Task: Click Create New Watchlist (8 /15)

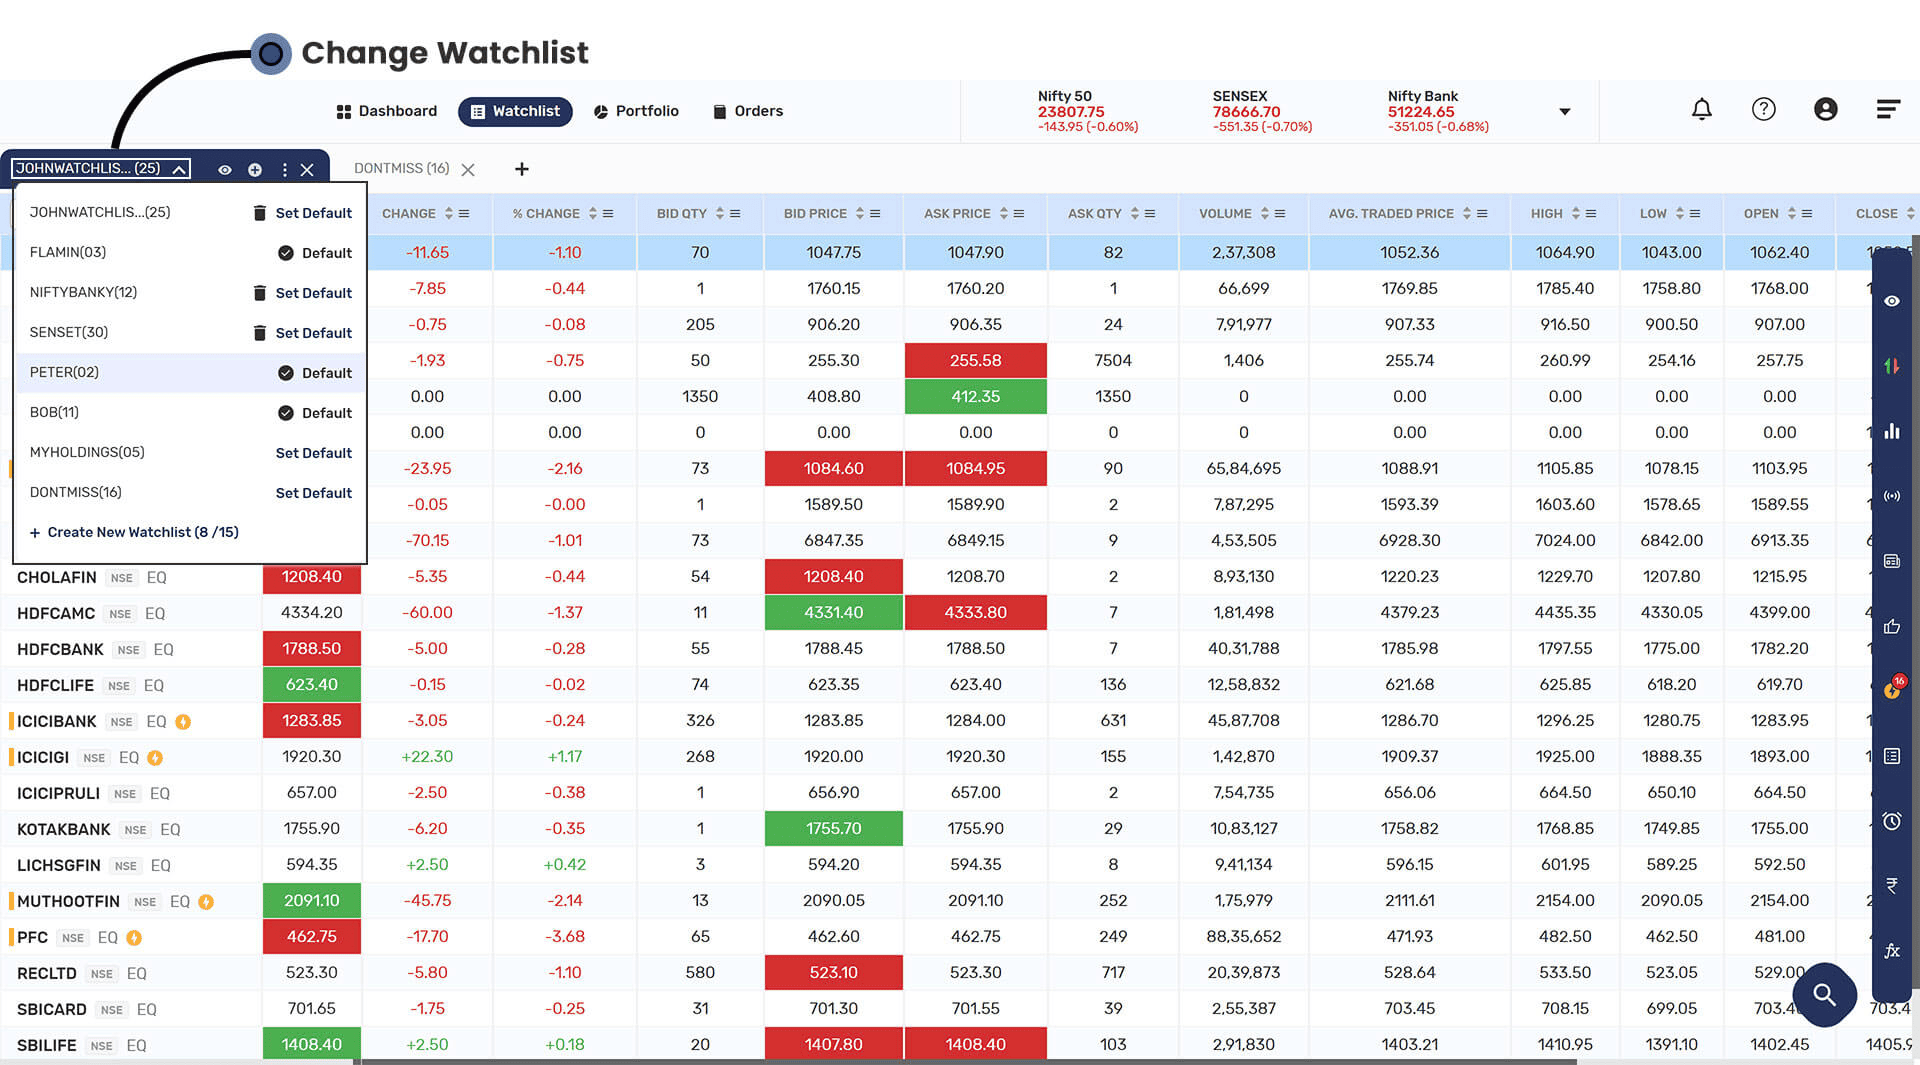Action: tap(134, 532)
